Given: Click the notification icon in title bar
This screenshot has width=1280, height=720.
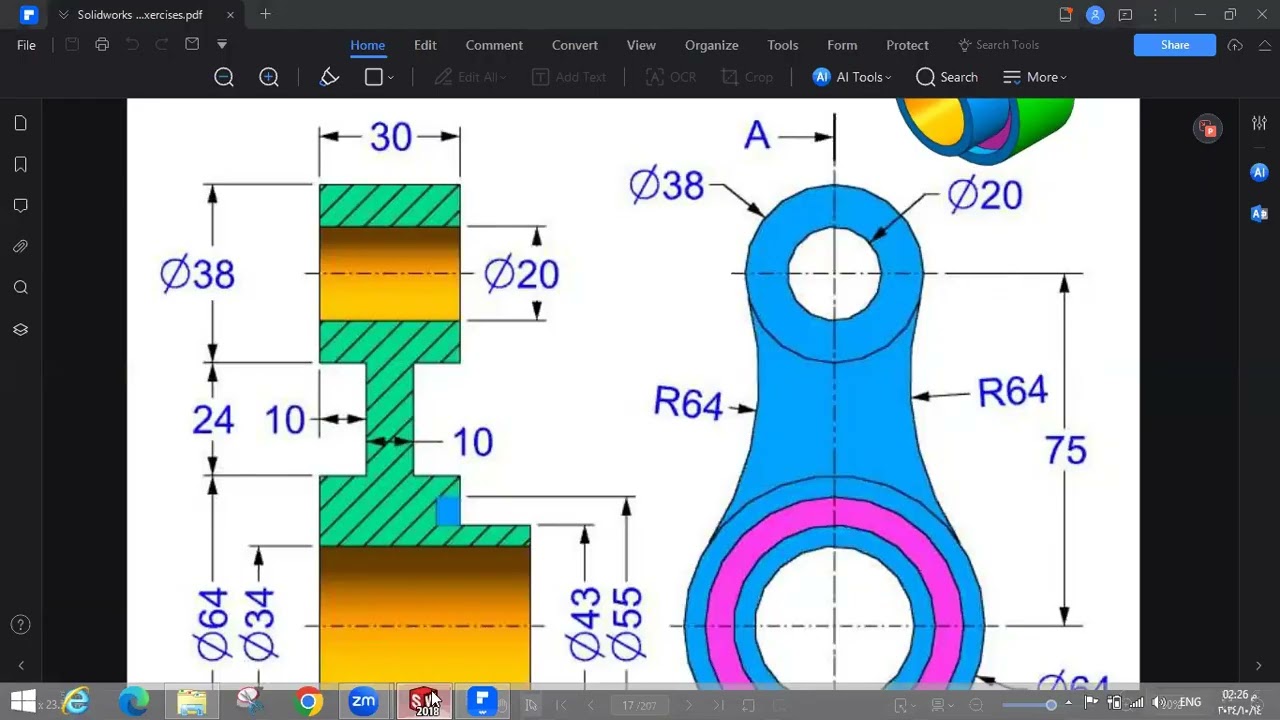Looking at the screenshot, I should pyautogui.click(x=1066, y=15).
